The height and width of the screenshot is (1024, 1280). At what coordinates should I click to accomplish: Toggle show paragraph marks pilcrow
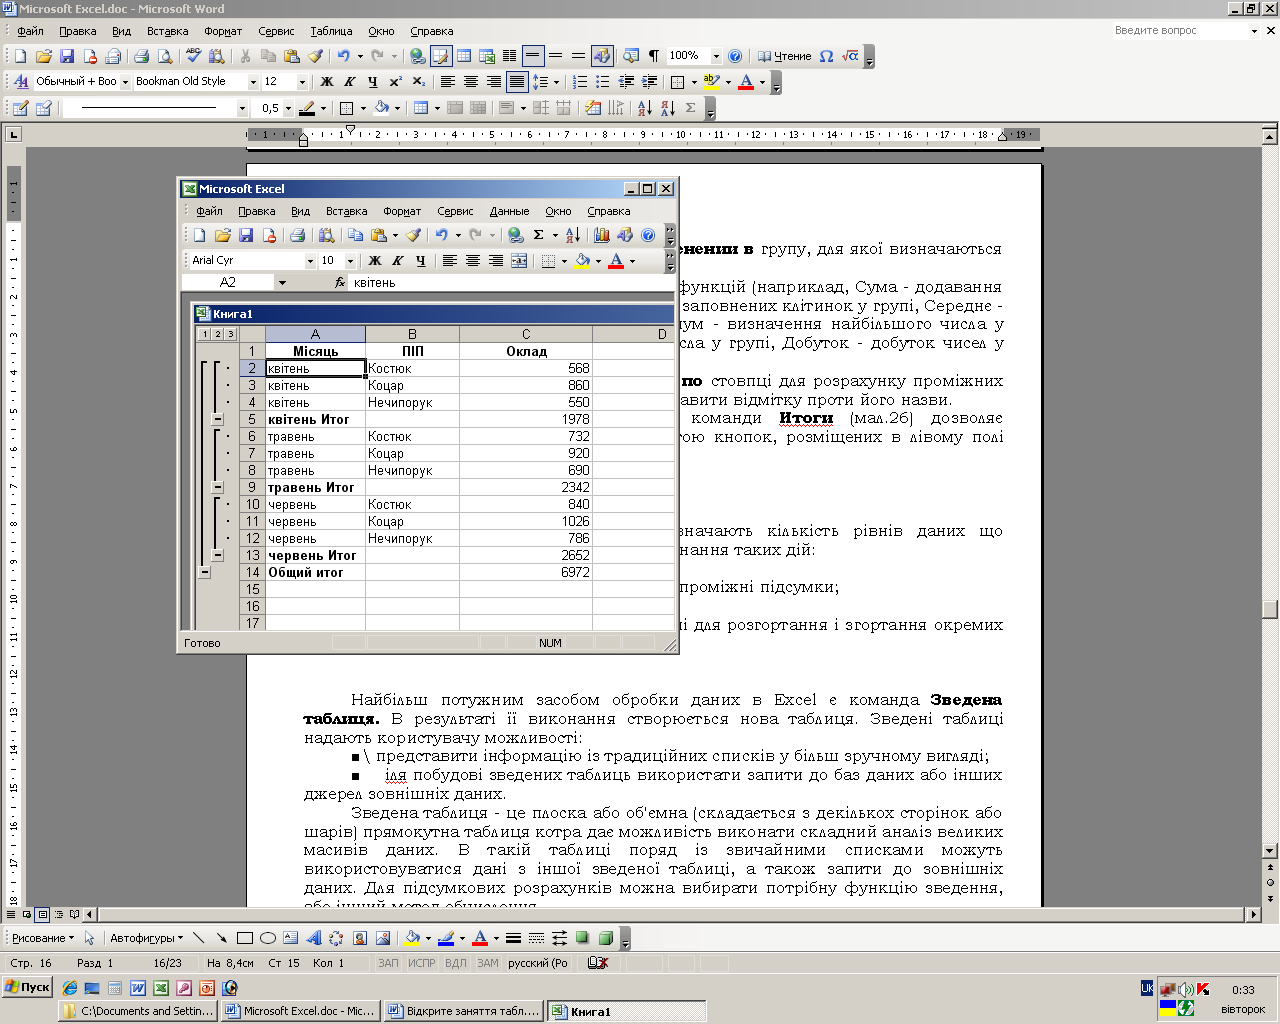point(654,56)
